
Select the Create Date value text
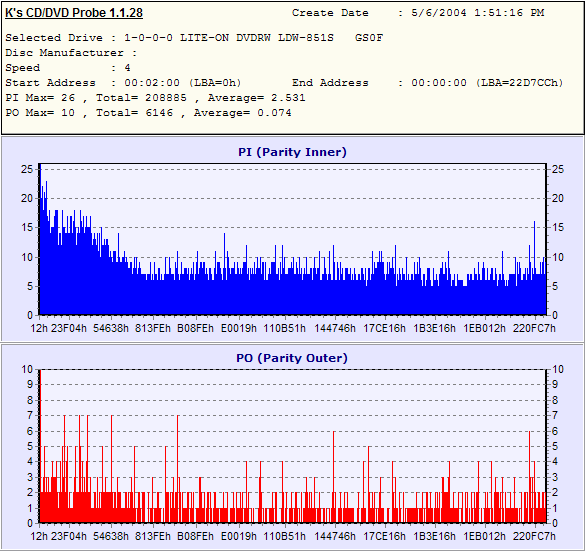[x=478, y=13]
